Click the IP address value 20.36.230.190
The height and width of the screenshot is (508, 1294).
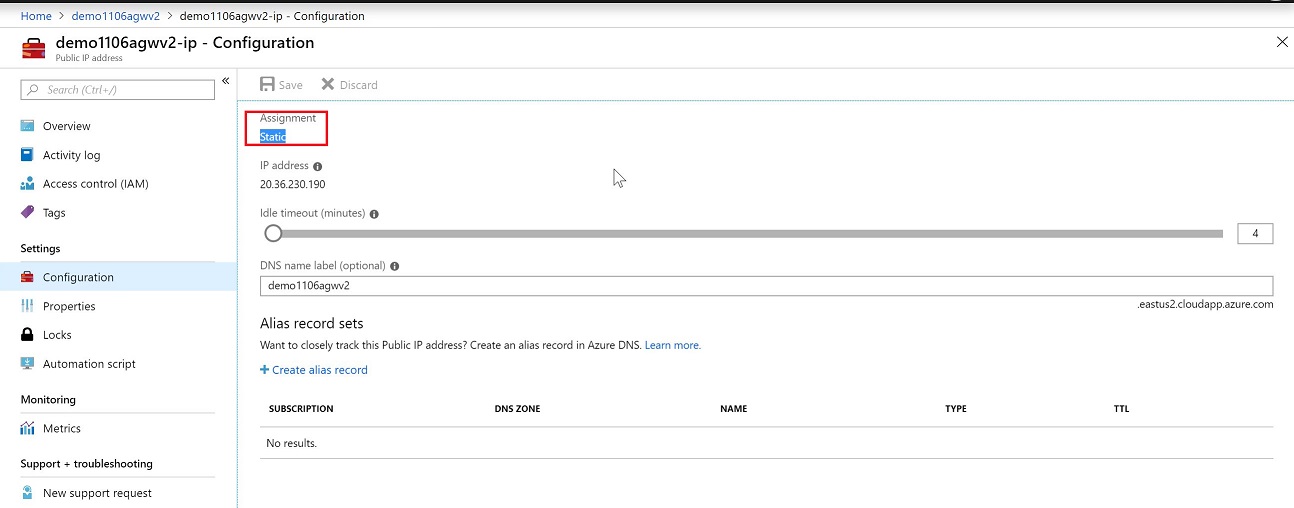pyautogui.click(x=293, y=184)
